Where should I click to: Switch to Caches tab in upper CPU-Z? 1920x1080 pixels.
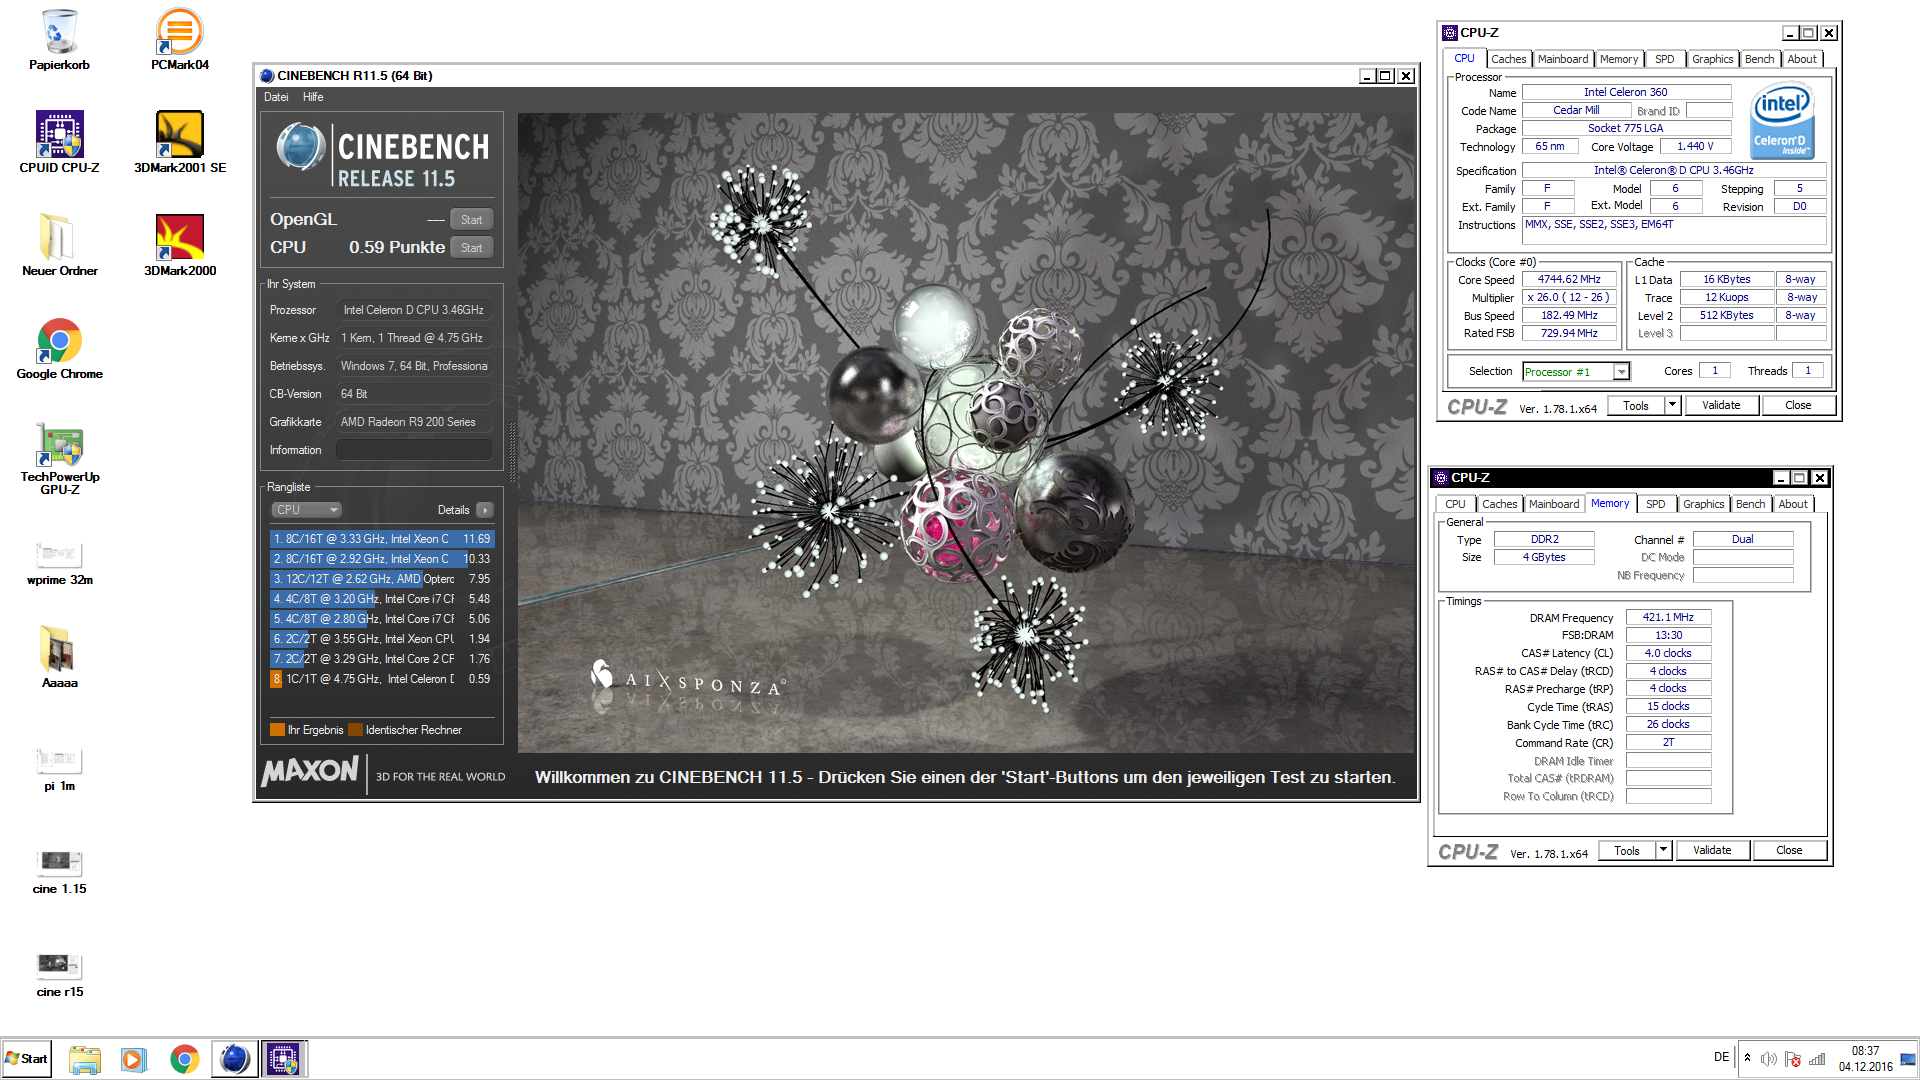[x=1508, y=59]
